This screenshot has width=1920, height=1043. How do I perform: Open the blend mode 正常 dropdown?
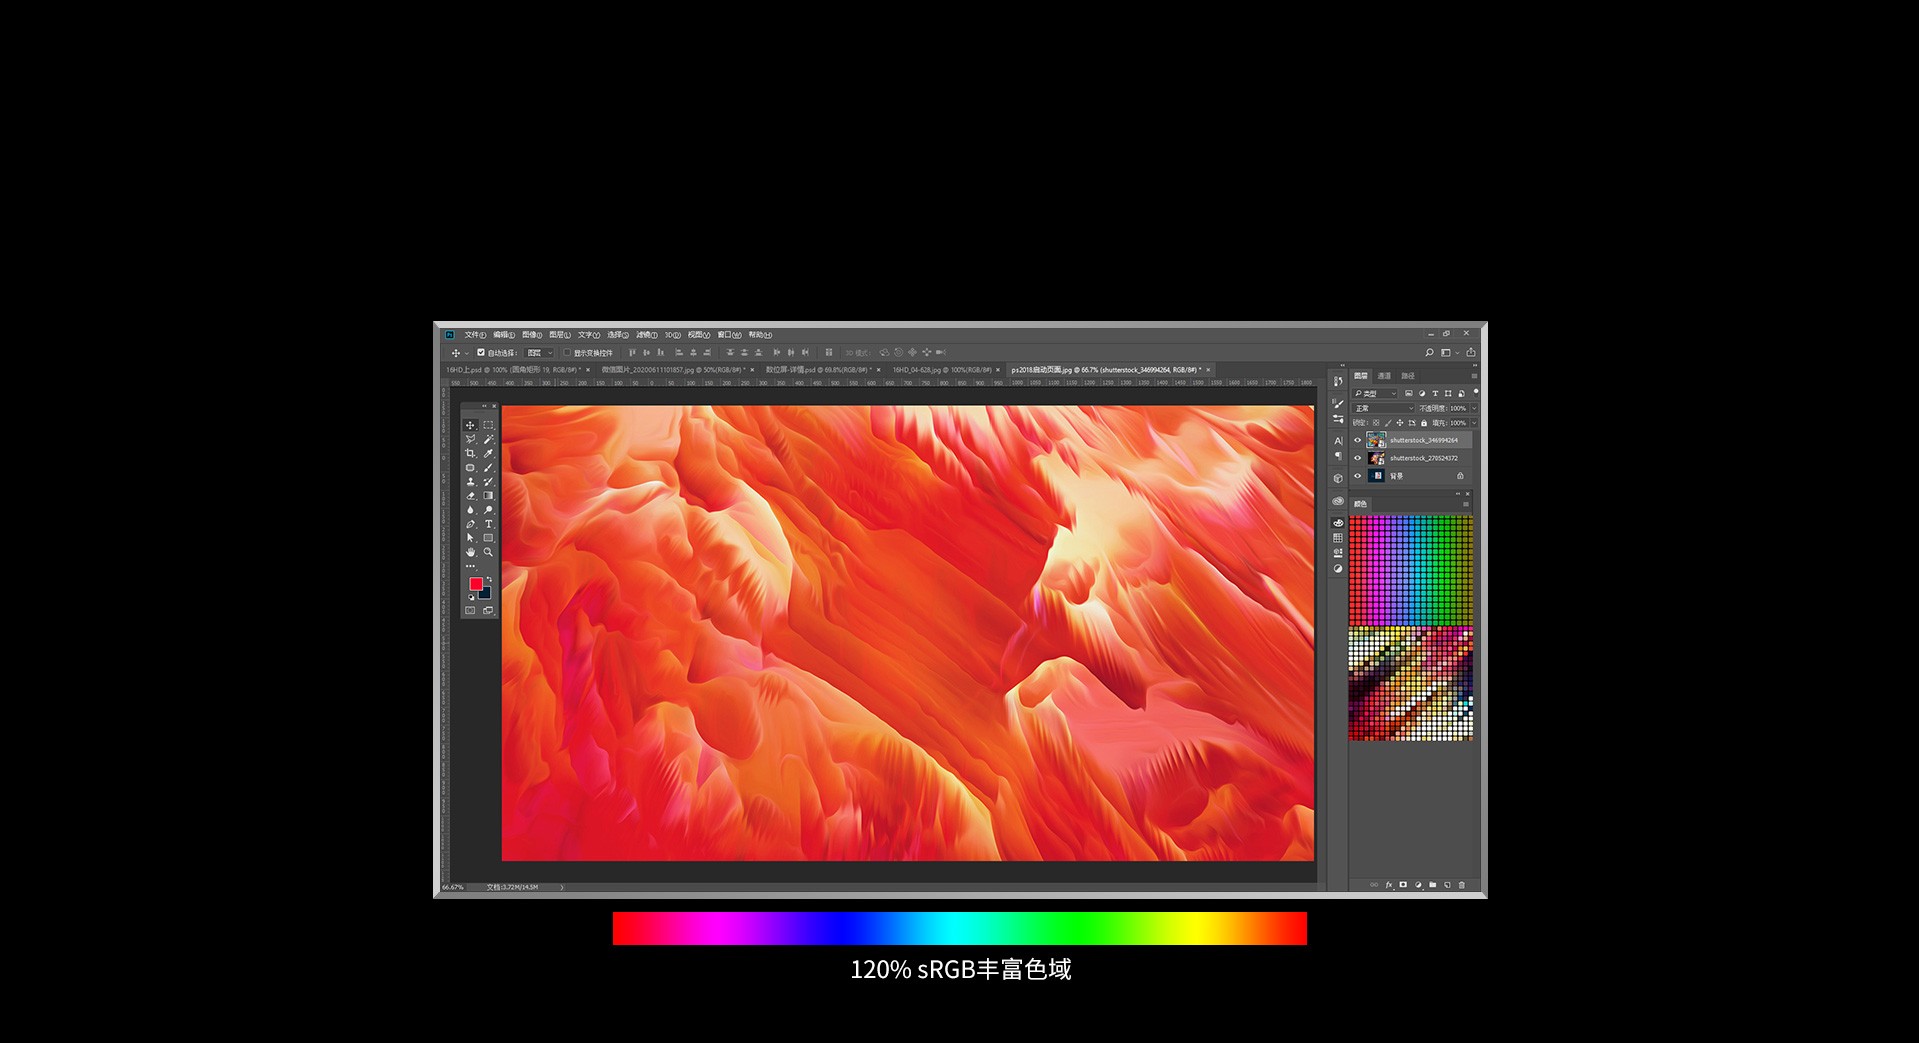click(x=1384, y=408)
